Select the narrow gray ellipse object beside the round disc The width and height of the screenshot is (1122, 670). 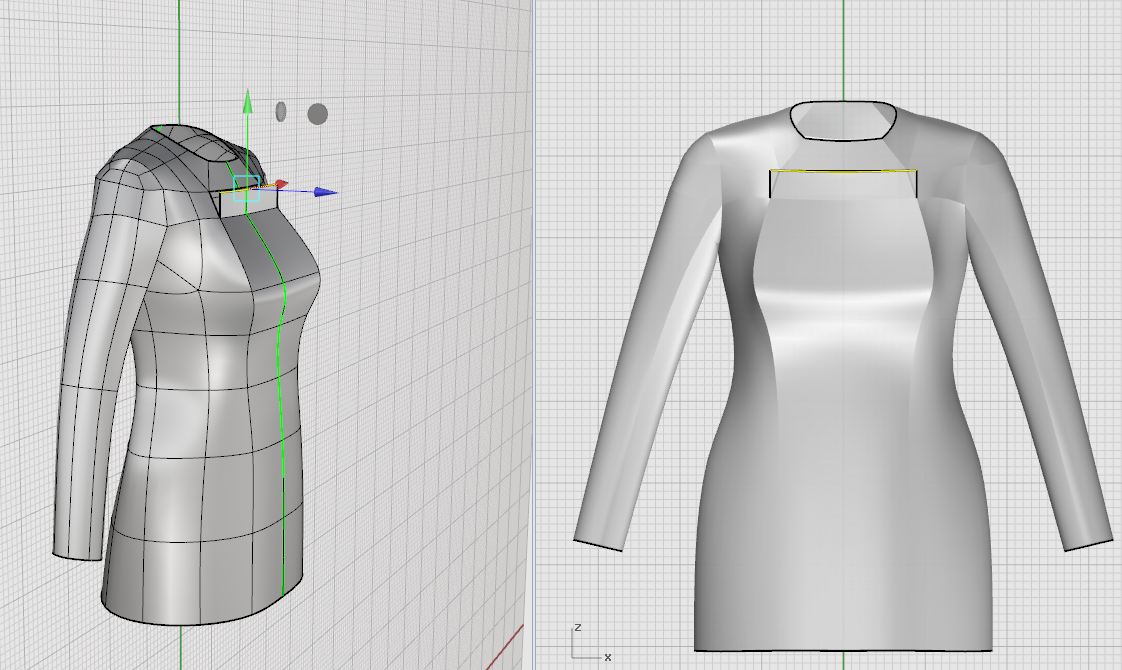pyautogui.click(x=280, y=112)
